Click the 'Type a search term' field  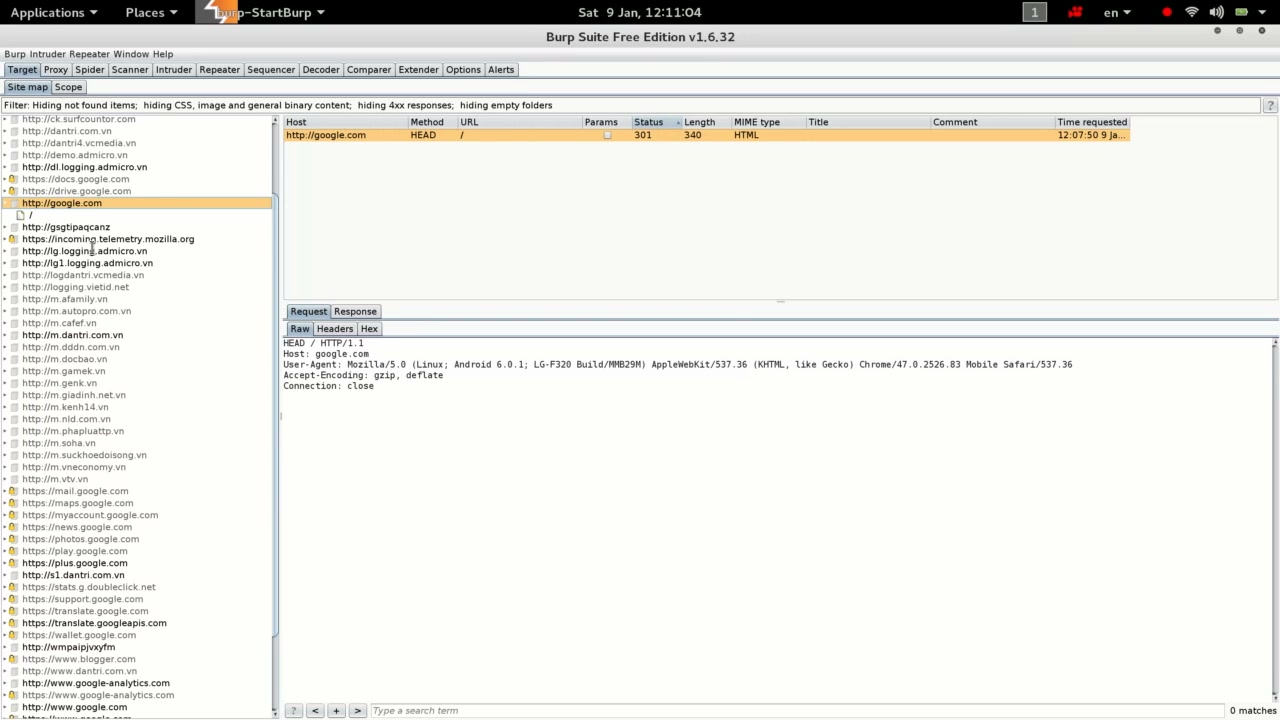797,710
